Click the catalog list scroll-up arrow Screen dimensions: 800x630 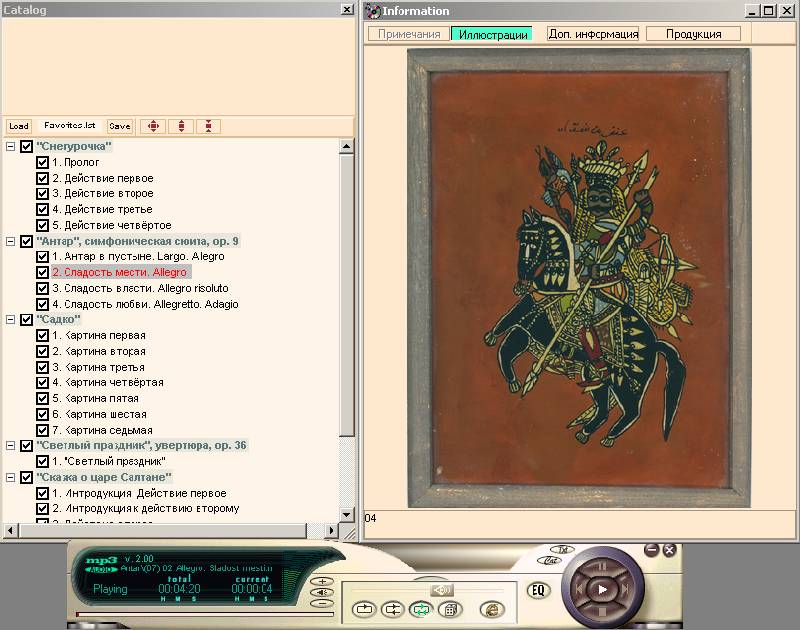click(x=346, y=146)
